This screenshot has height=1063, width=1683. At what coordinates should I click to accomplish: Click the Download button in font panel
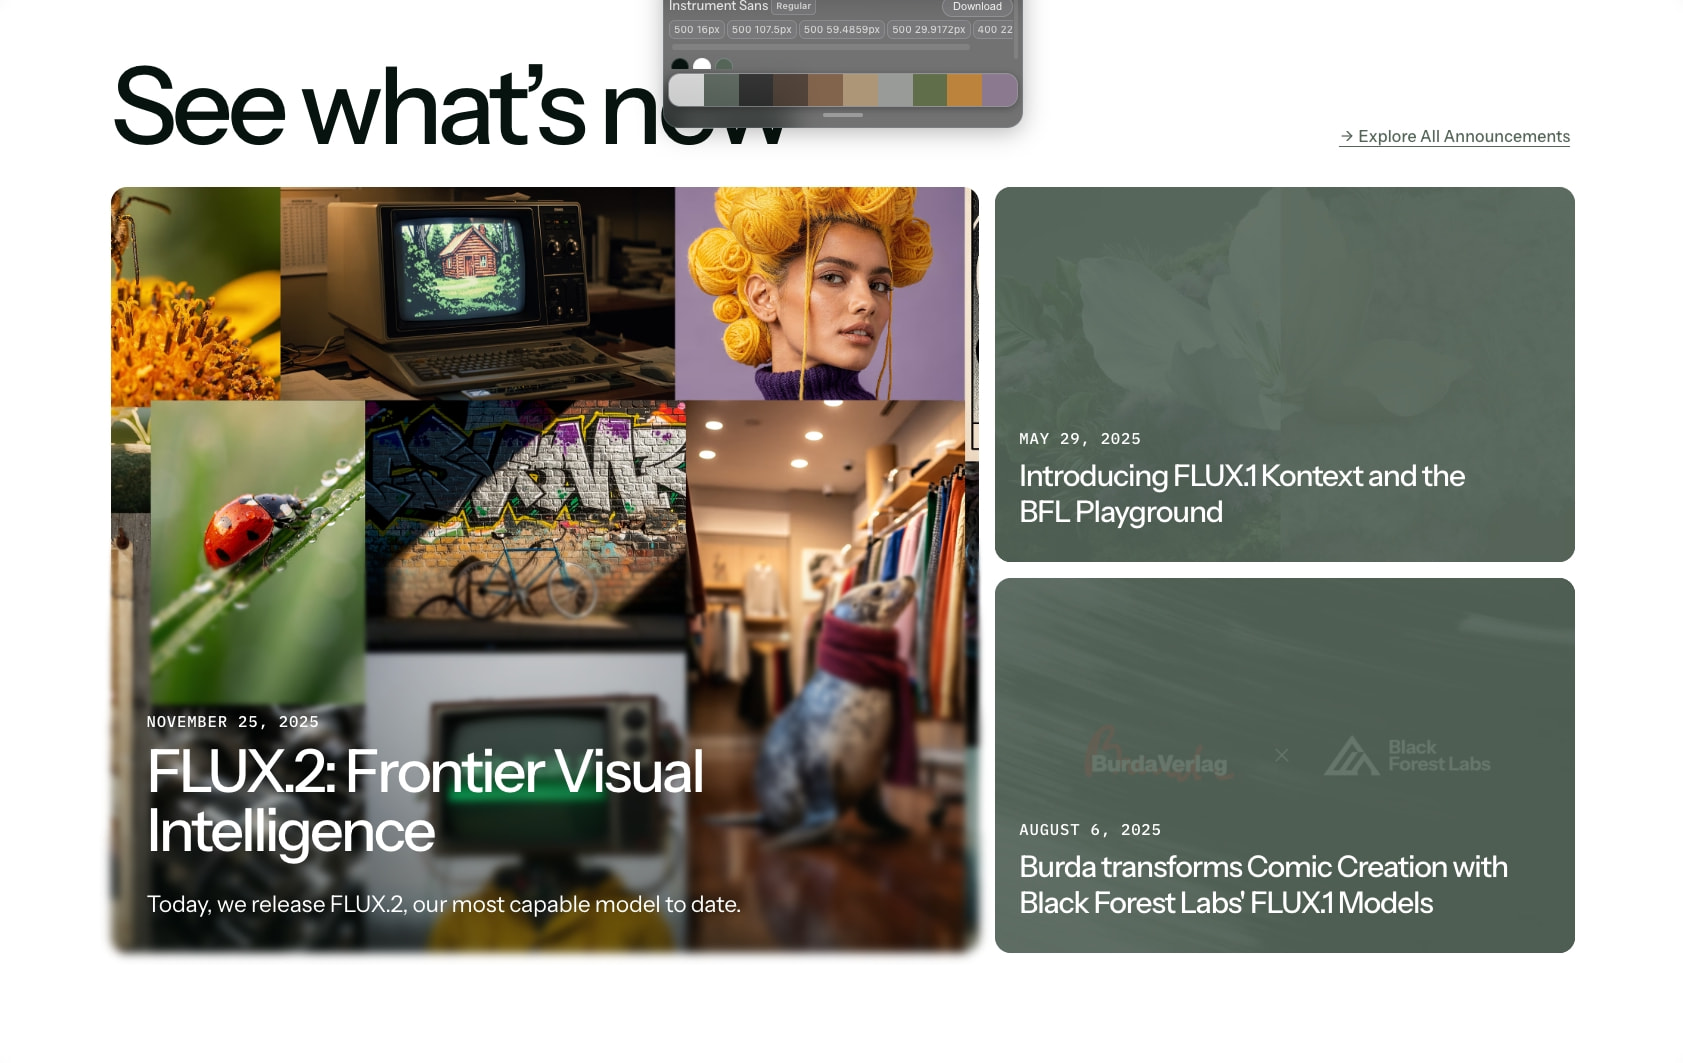(977, 7)
